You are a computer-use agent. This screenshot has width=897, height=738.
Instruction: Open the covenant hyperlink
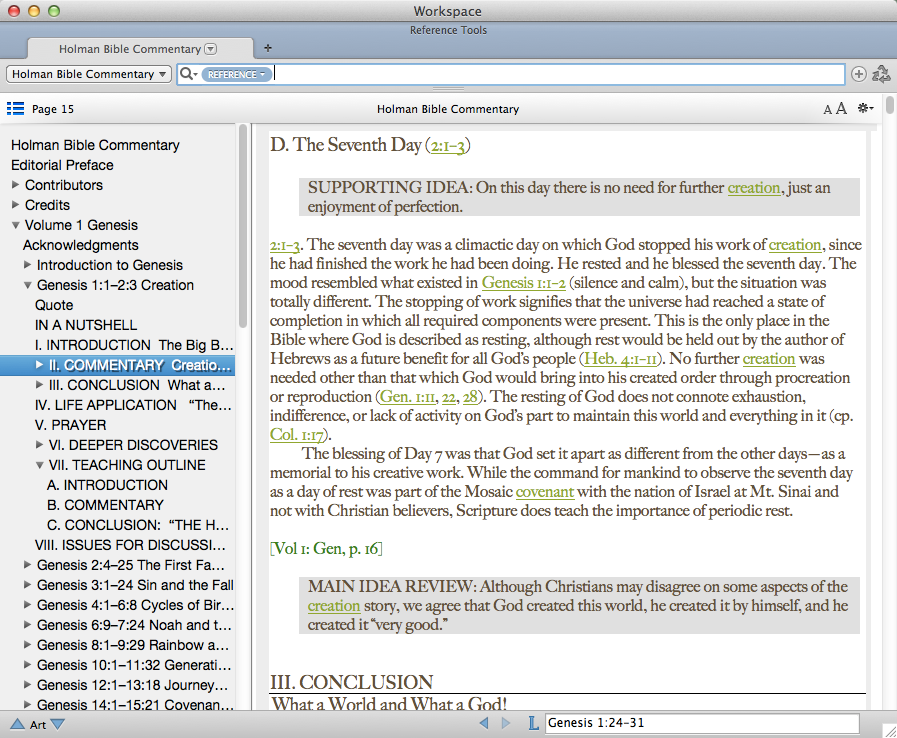click(545, 492)
